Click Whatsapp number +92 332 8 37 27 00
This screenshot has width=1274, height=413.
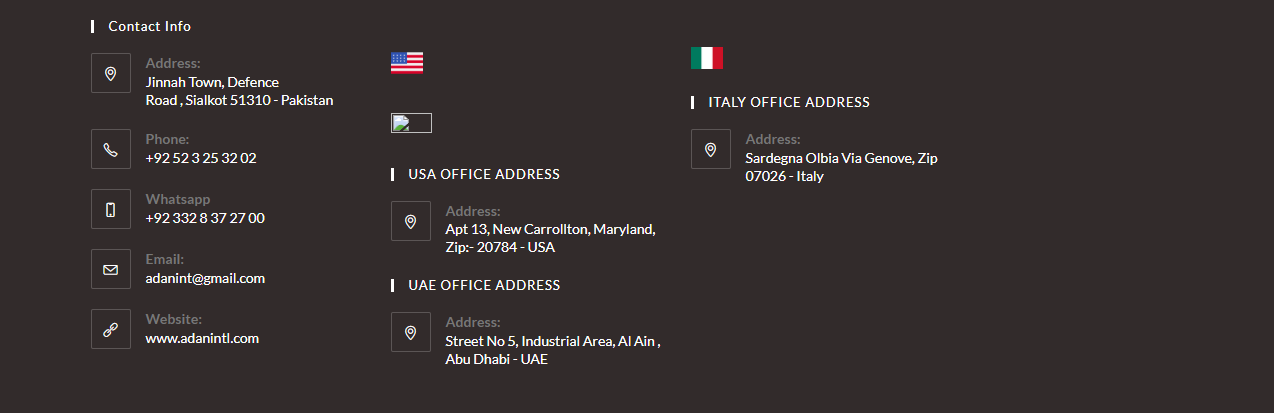(x=205, y=218)
